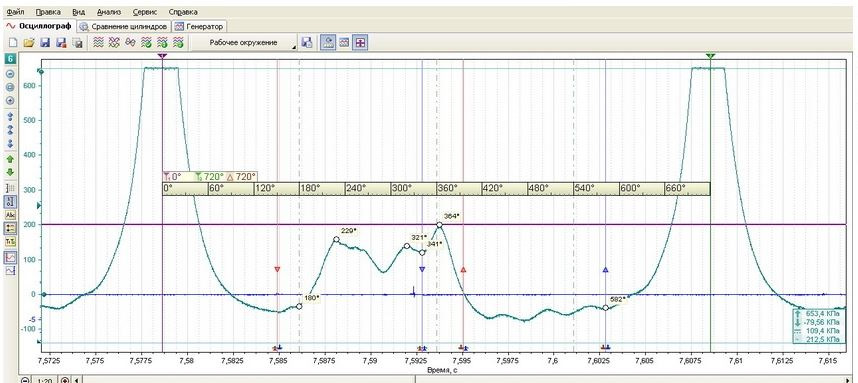Toggle the grid lines icon in sidebar
Viewport: 858px width, 383px height.
coord(10,188)
